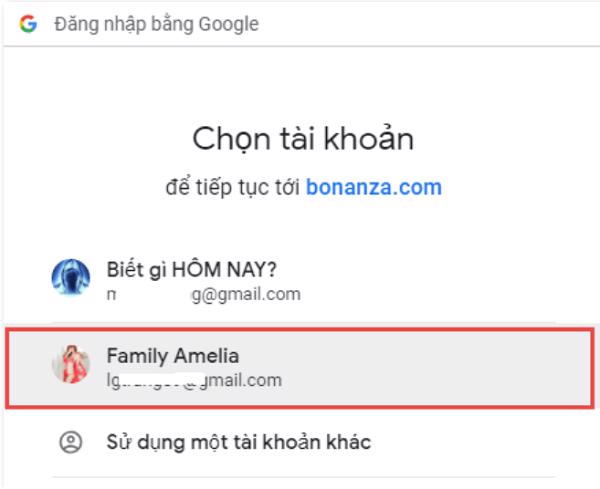600x489 pixels.
Task: Click the Gmail address under Family Amelia
Action: click(194, 380)
